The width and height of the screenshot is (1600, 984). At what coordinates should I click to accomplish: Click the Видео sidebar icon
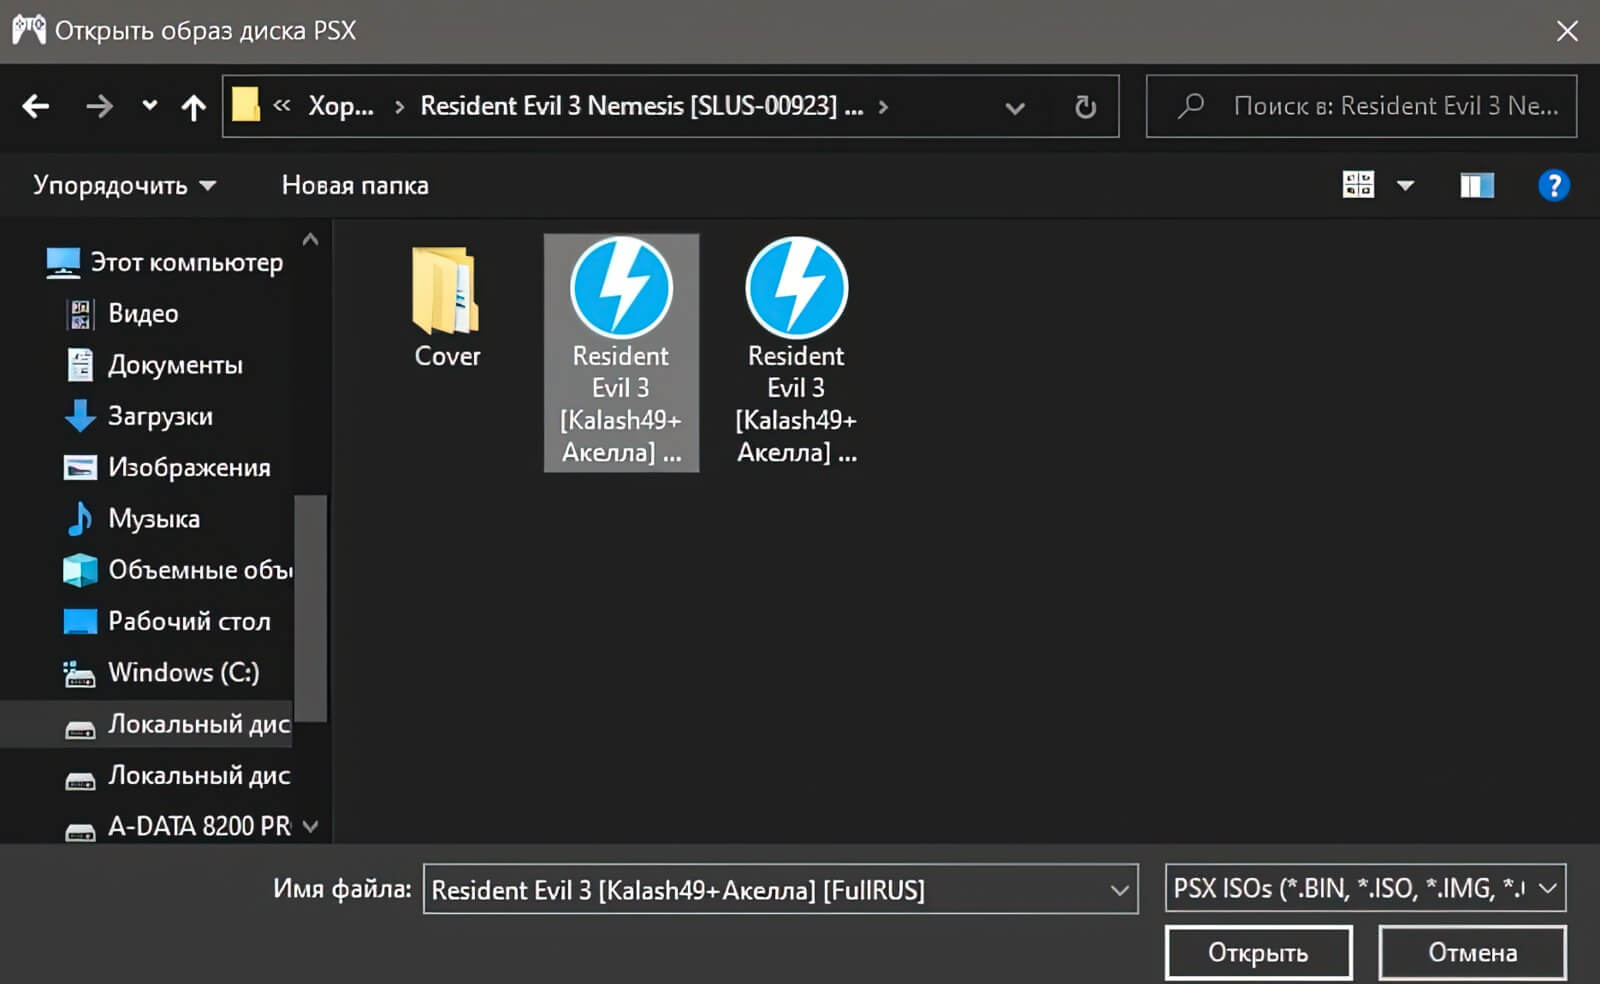pyautogui.click(x=80, y=314)
